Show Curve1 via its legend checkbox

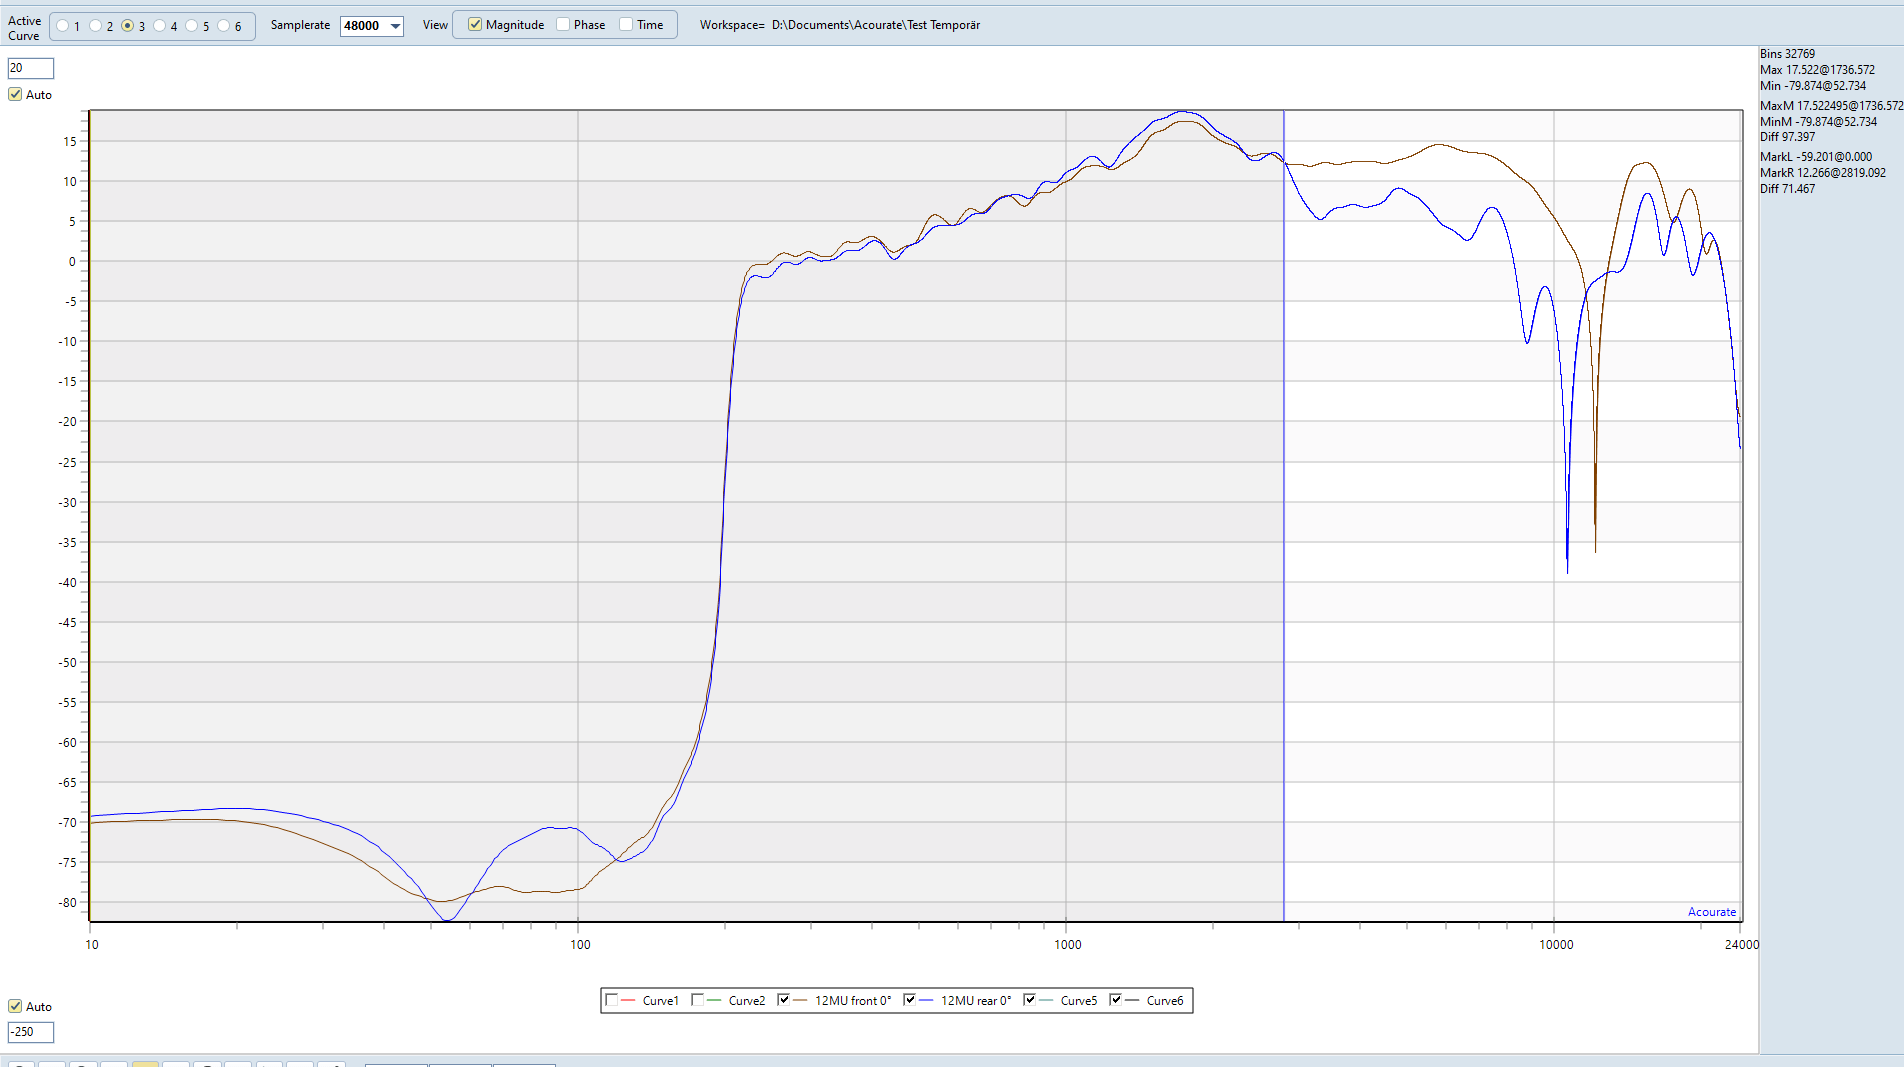(611, 1000)
